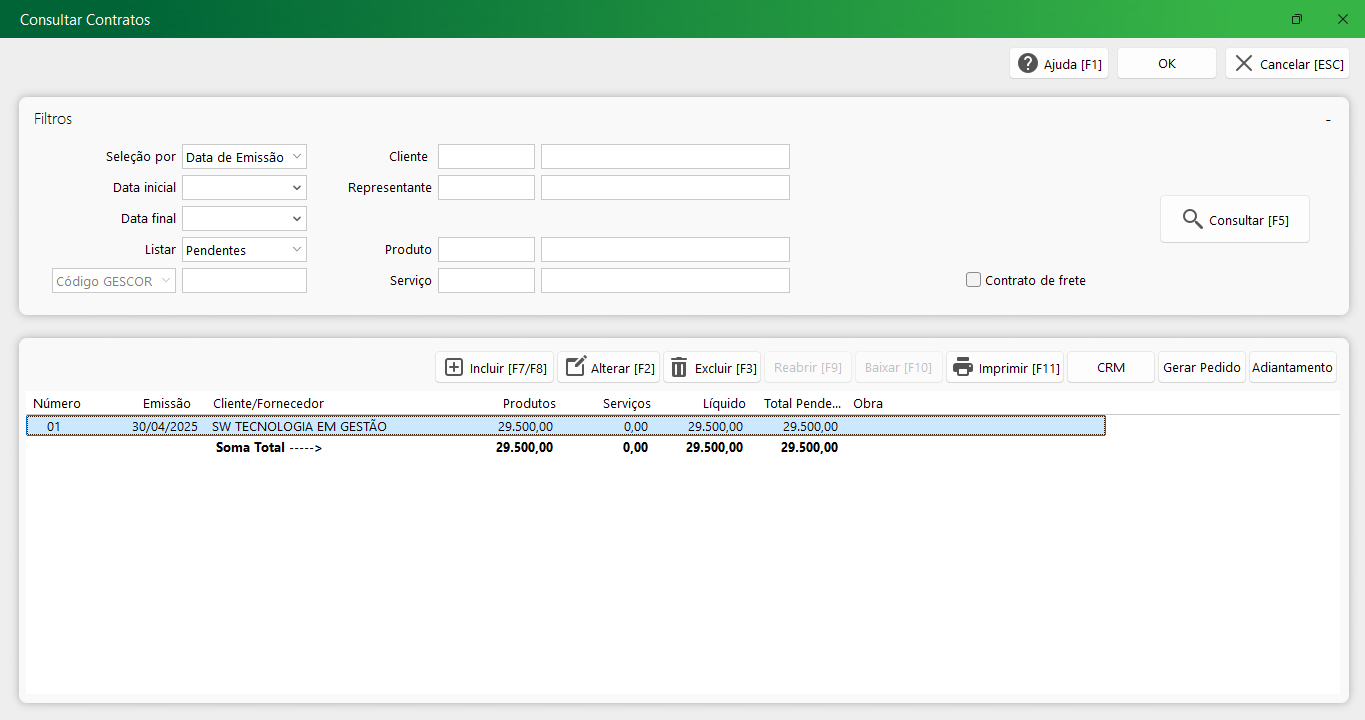Click the Ajuda help question mark icon

(x=1028, y=64)
